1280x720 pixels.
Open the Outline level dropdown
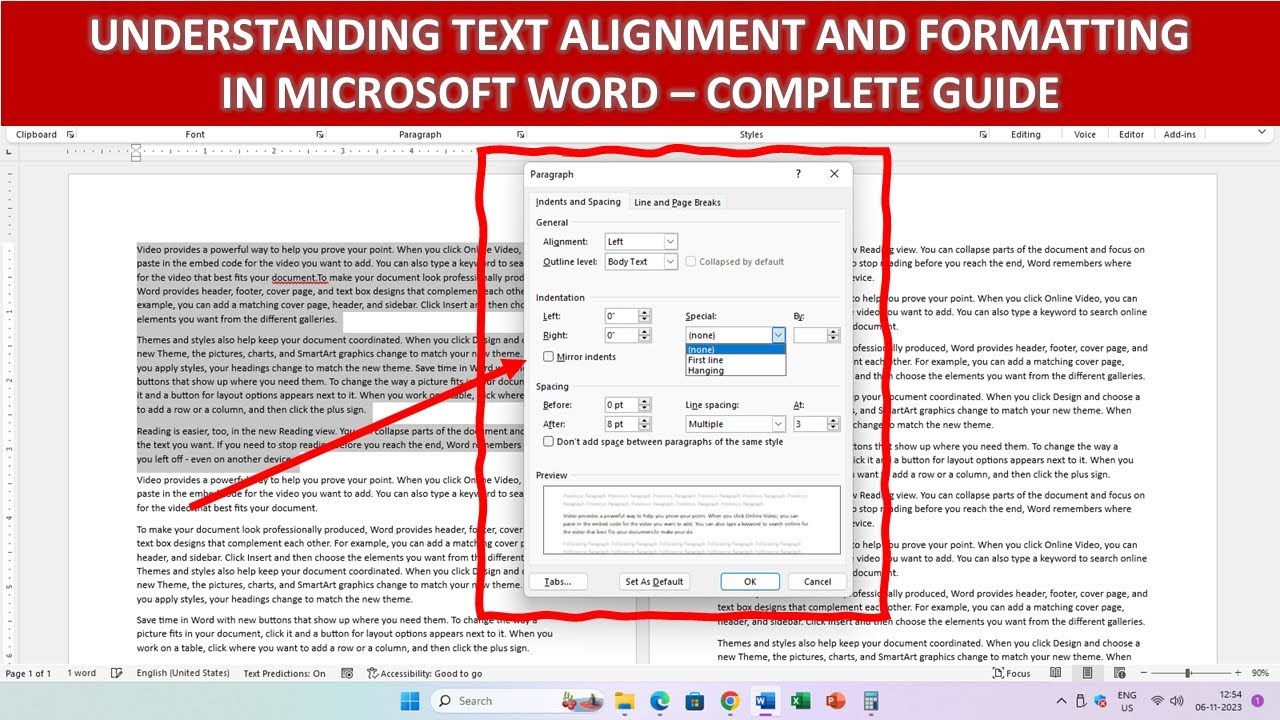[x=641, y=262]
